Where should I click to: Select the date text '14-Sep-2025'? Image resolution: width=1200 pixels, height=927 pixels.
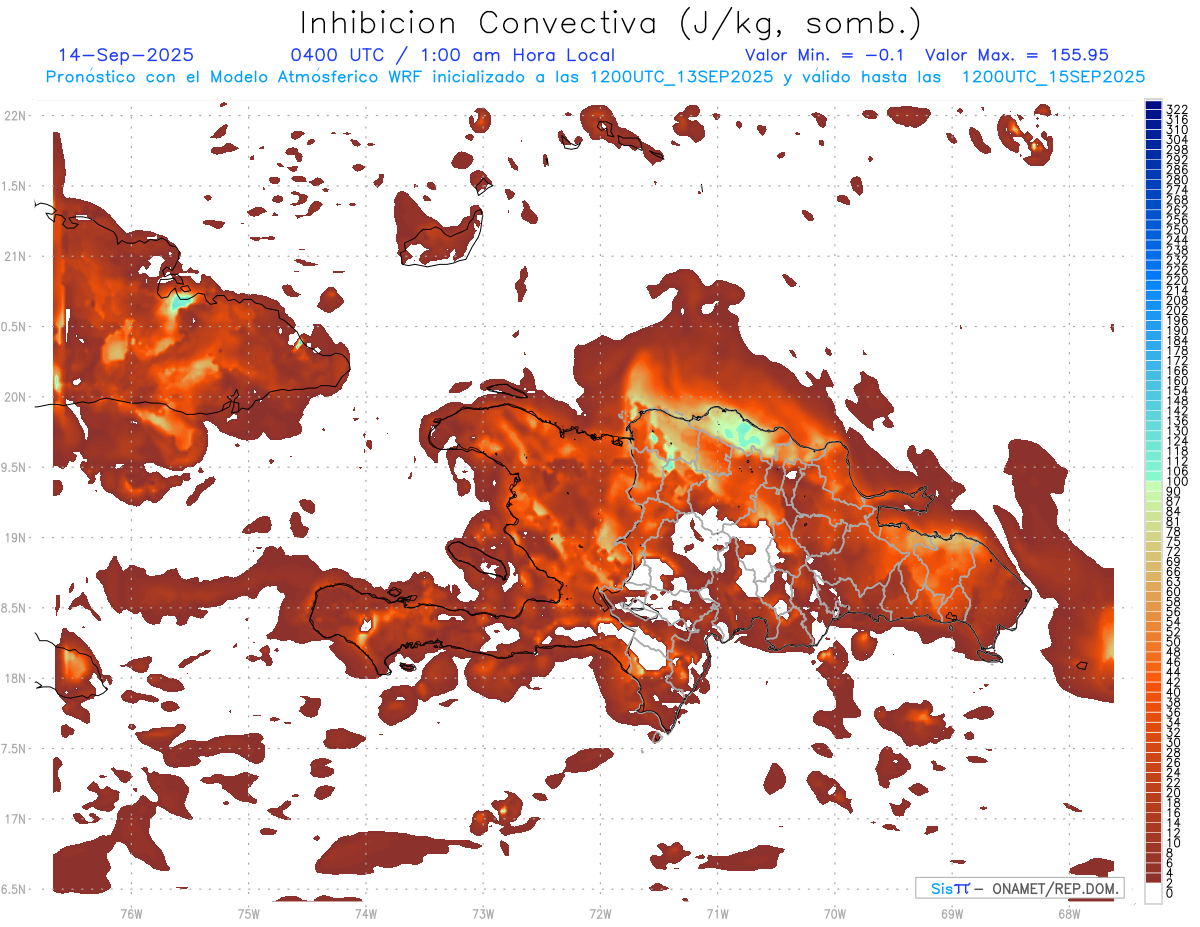coord(126,55)
